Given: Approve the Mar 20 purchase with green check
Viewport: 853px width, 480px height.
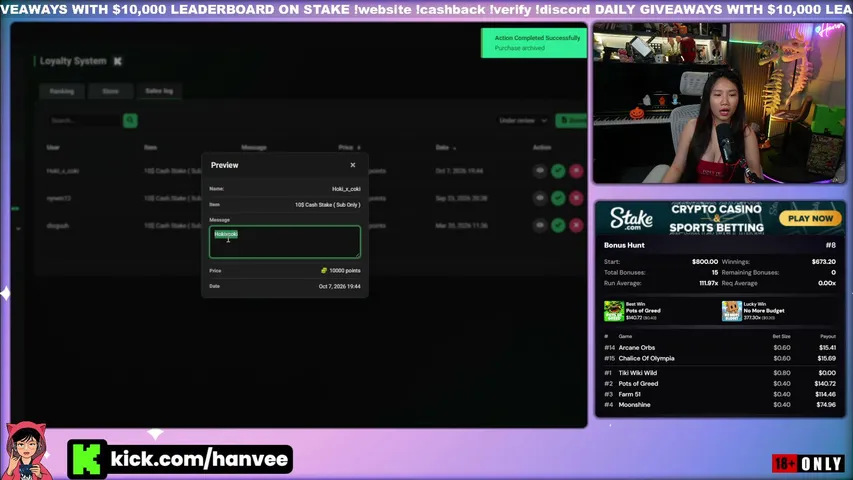Looking at the screenshot, I should click(558, 225).
